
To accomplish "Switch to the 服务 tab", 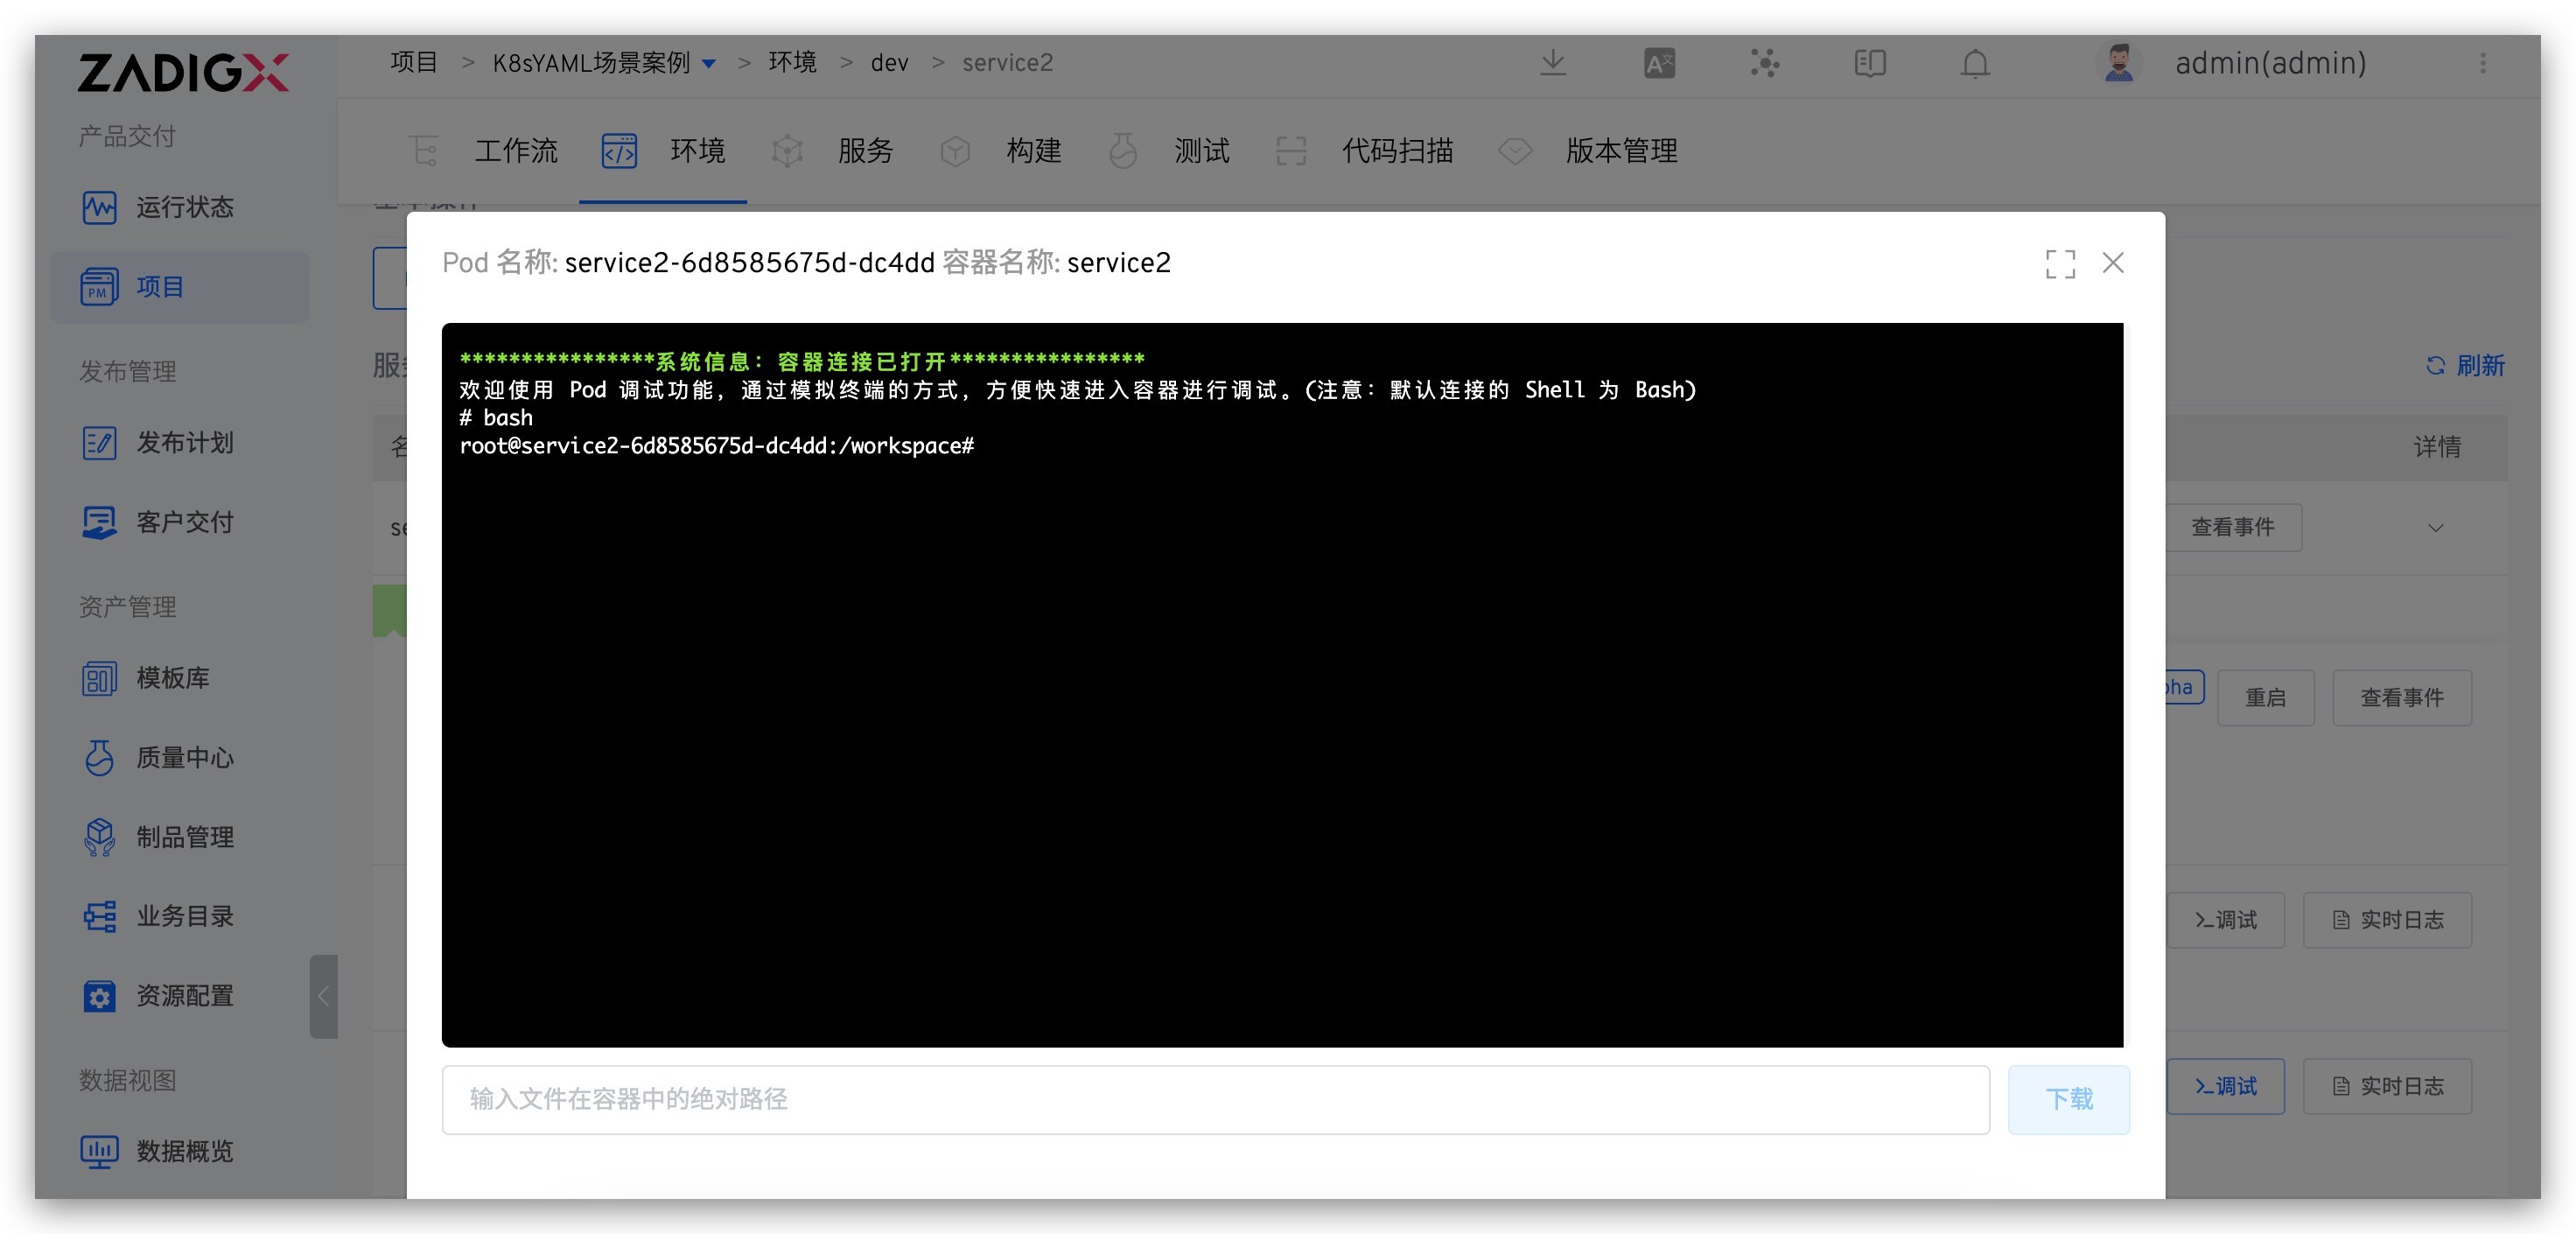I will [833, 151].
